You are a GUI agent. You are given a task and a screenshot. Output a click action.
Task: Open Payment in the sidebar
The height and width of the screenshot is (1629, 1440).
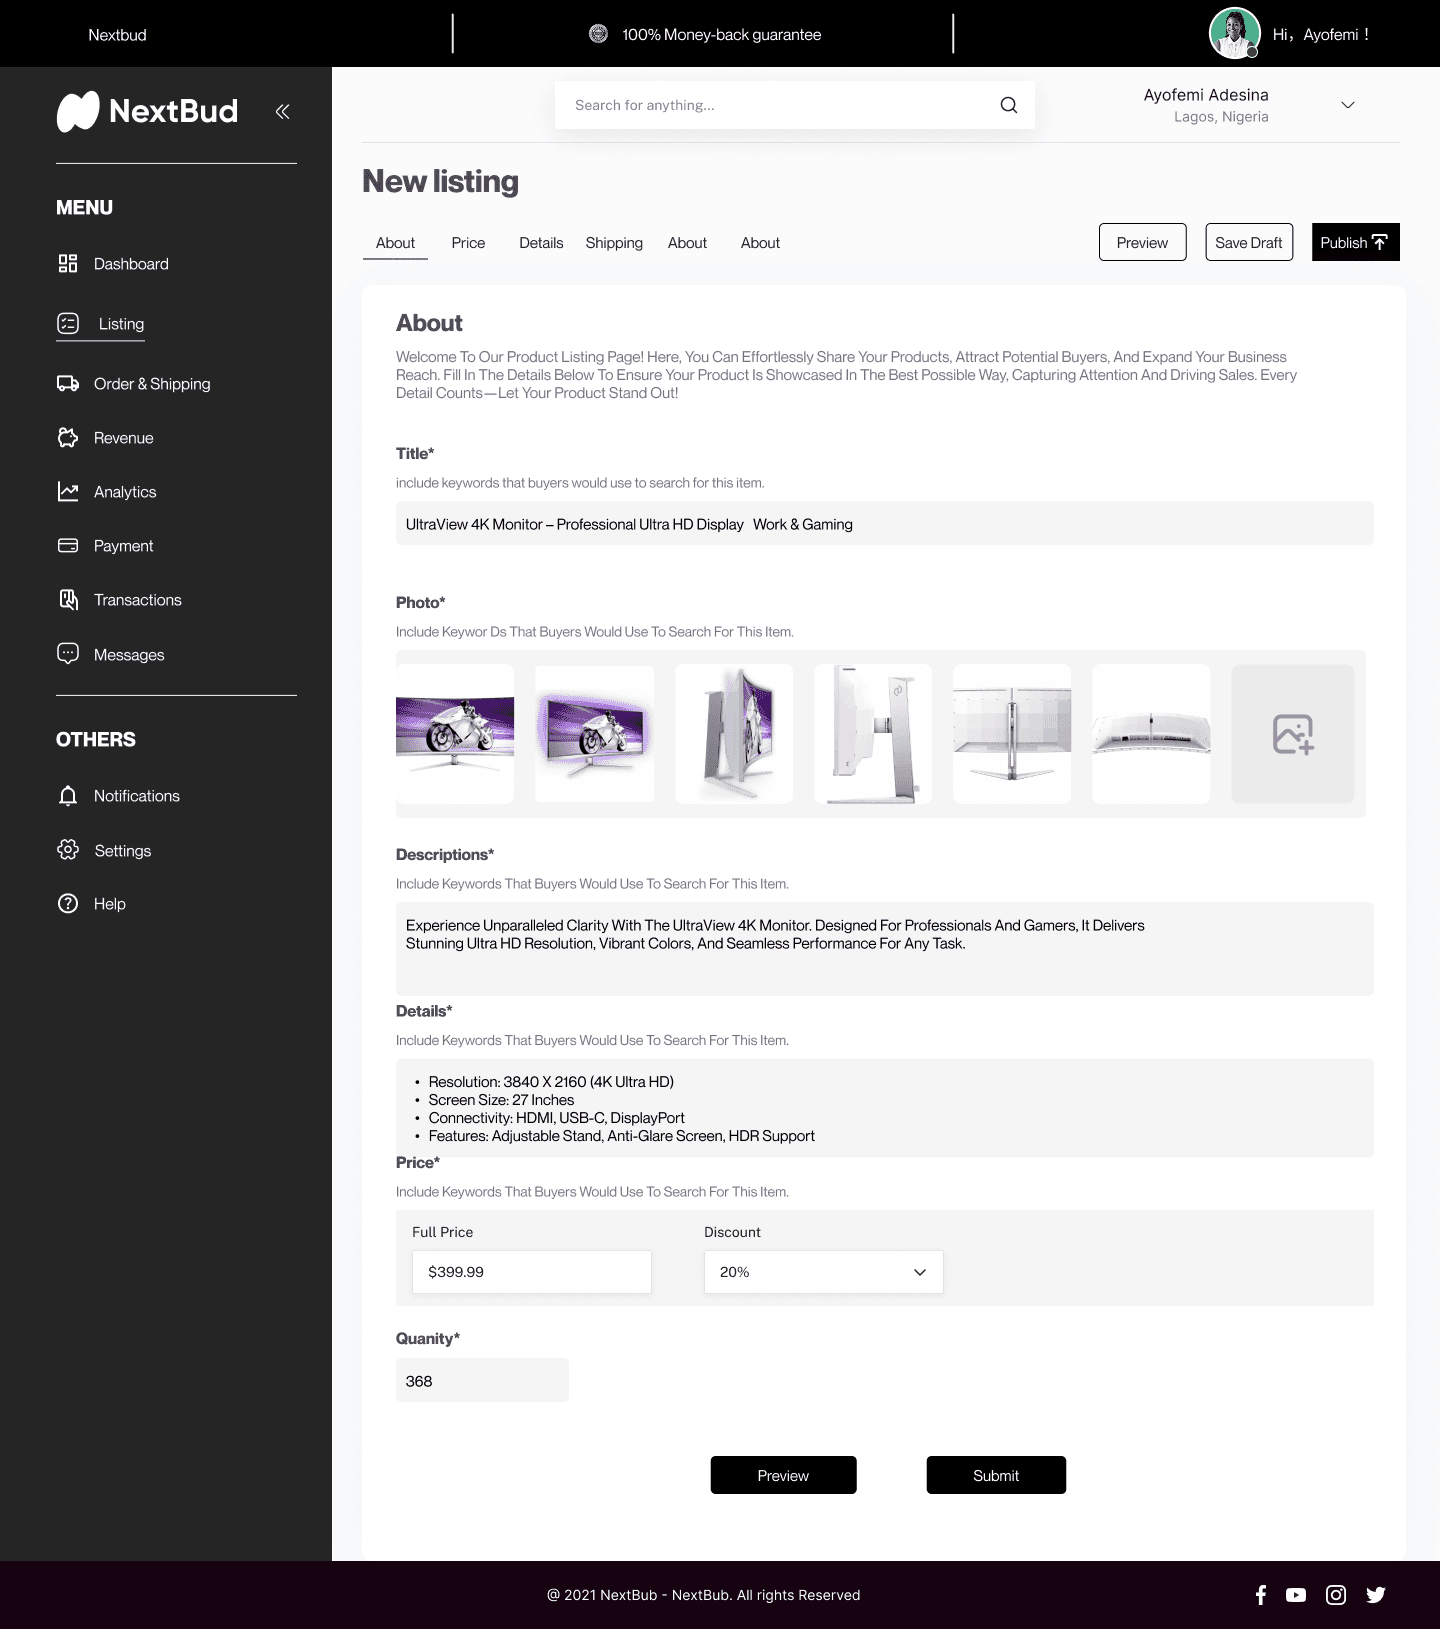click(x=124, y=546)
